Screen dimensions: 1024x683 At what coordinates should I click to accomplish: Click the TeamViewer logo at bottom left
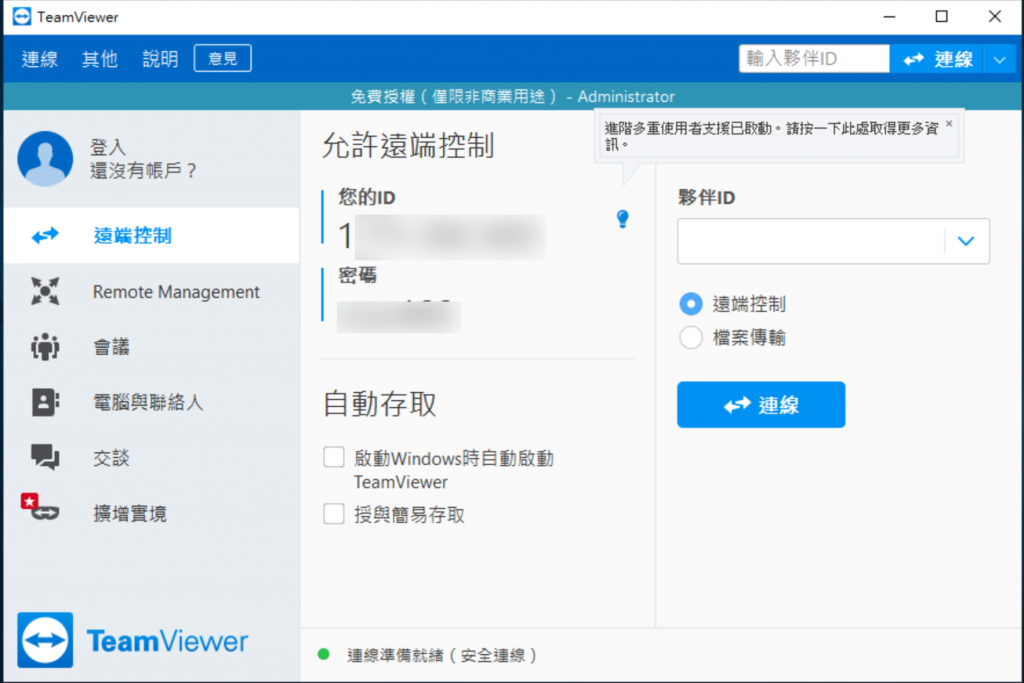[x=133, y=641]
